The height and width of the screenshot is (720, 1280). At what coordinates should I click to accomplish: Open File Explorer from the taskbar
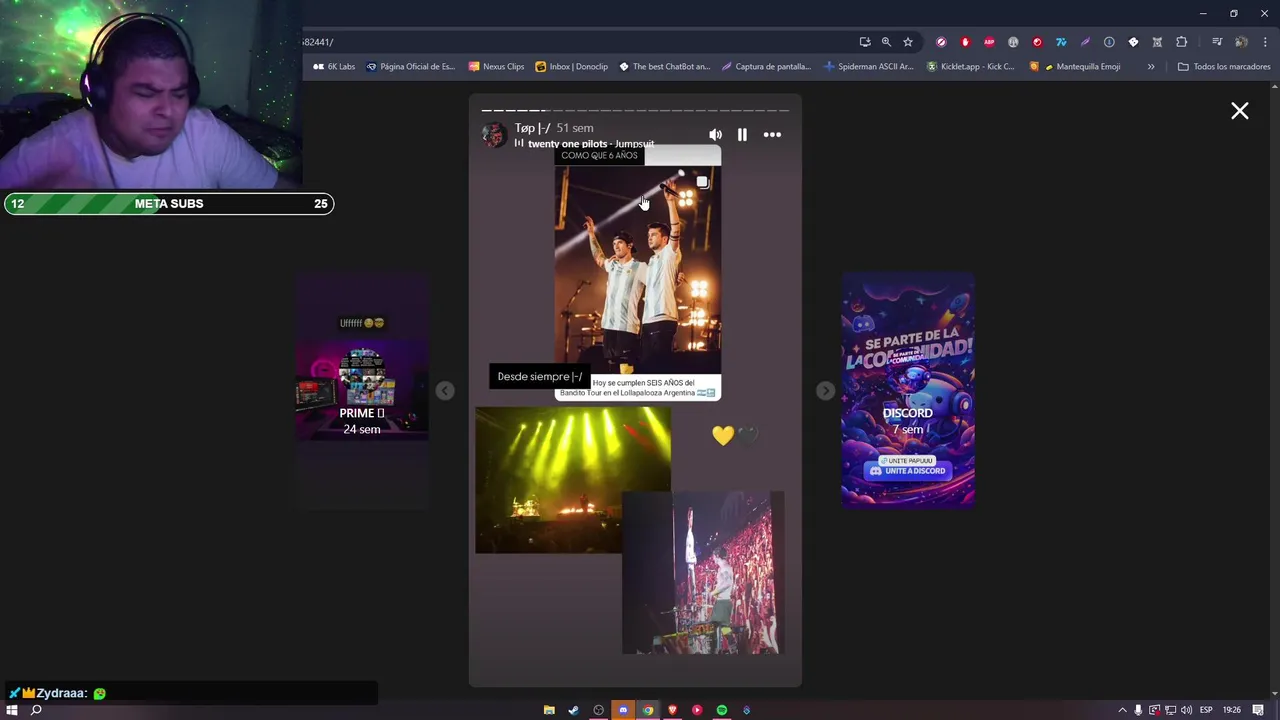coord(549,710)
